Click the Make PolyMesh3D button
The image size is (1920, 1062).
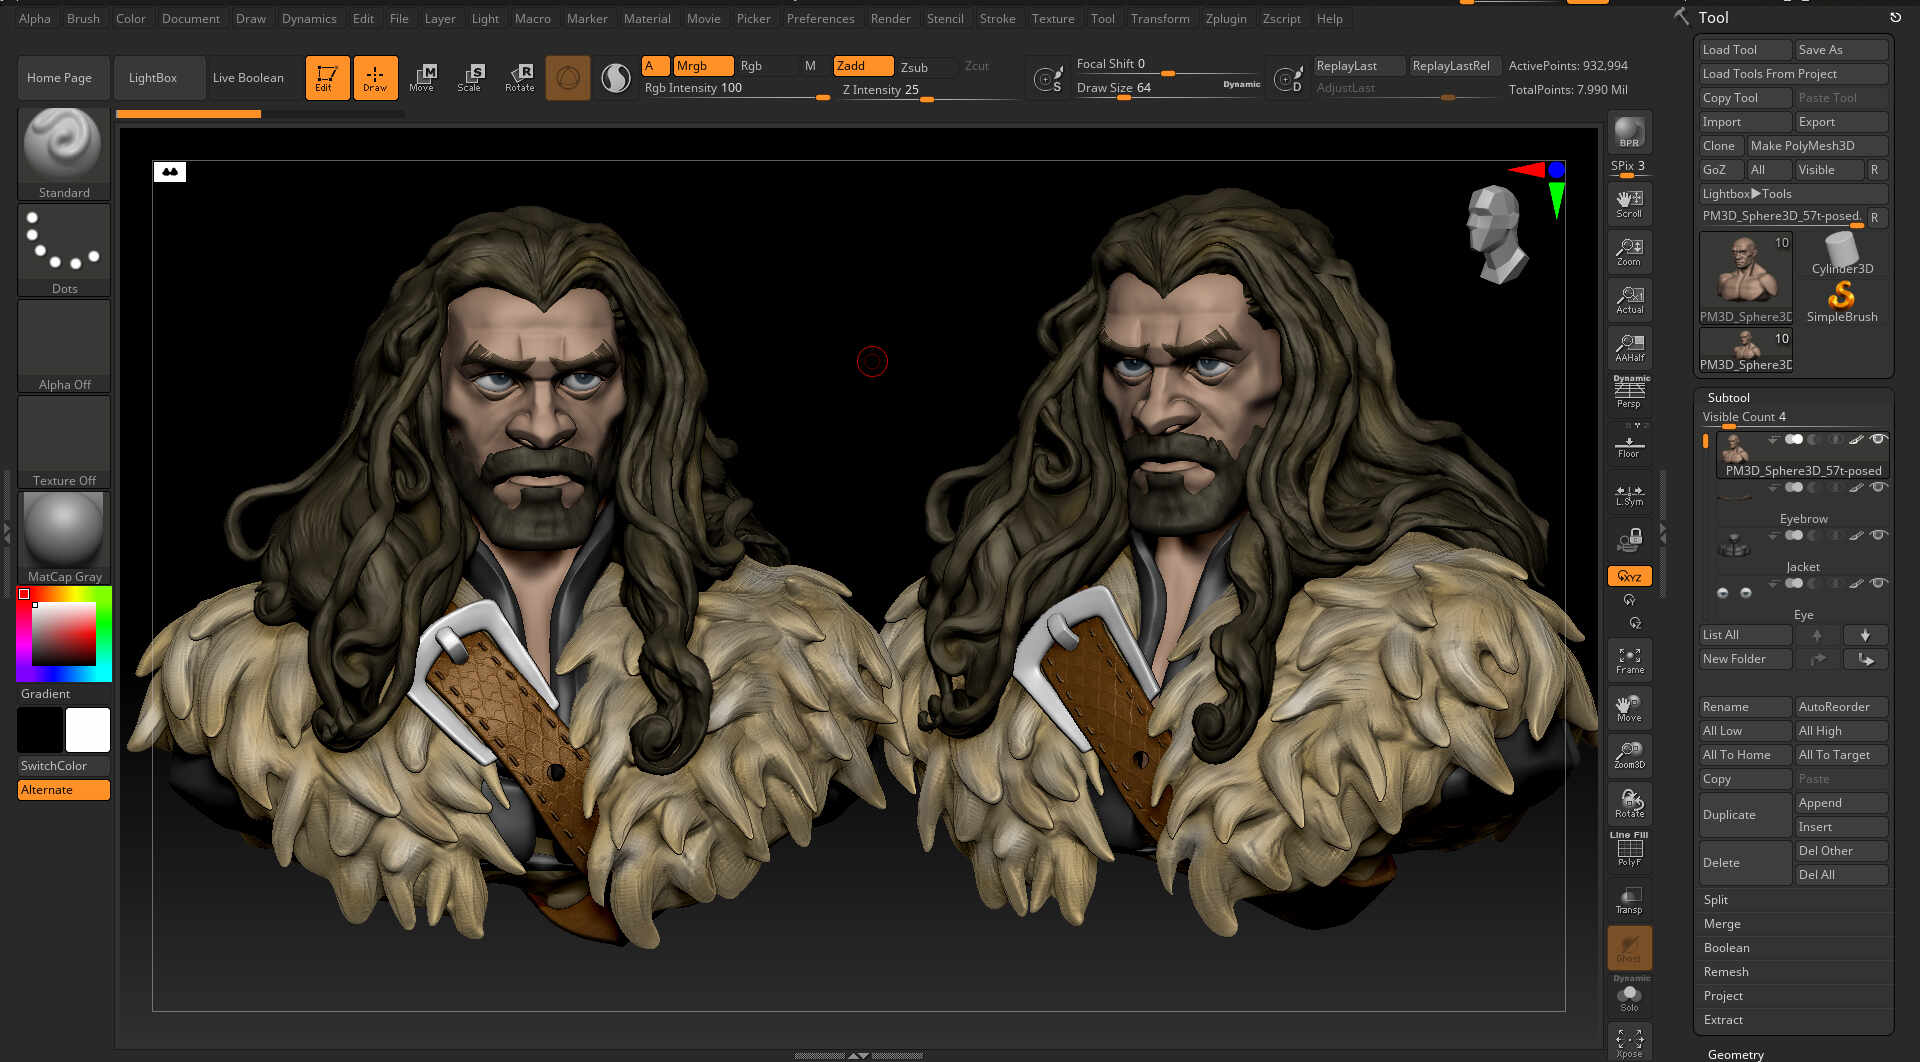click(x=1802, y=146)
